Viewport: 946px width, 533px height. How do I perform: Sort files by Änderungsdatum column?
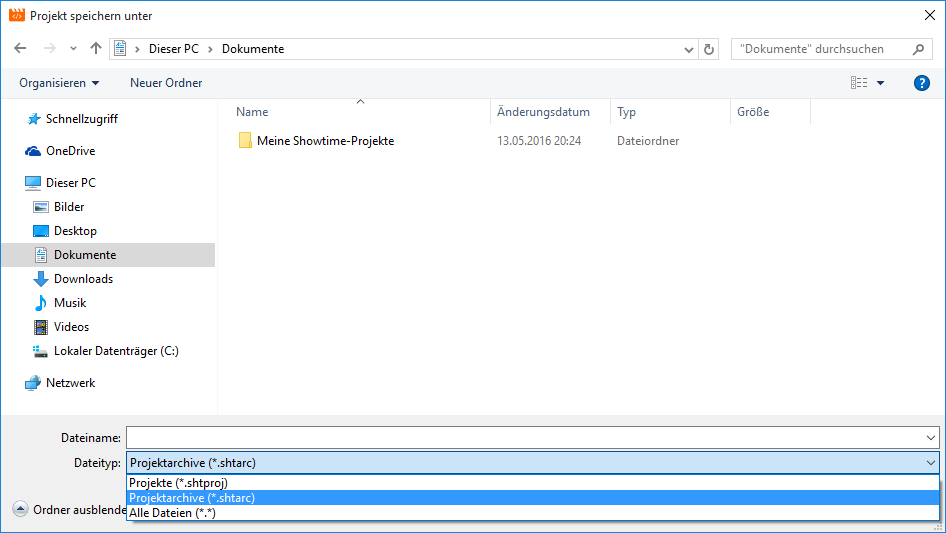point(543,112)
